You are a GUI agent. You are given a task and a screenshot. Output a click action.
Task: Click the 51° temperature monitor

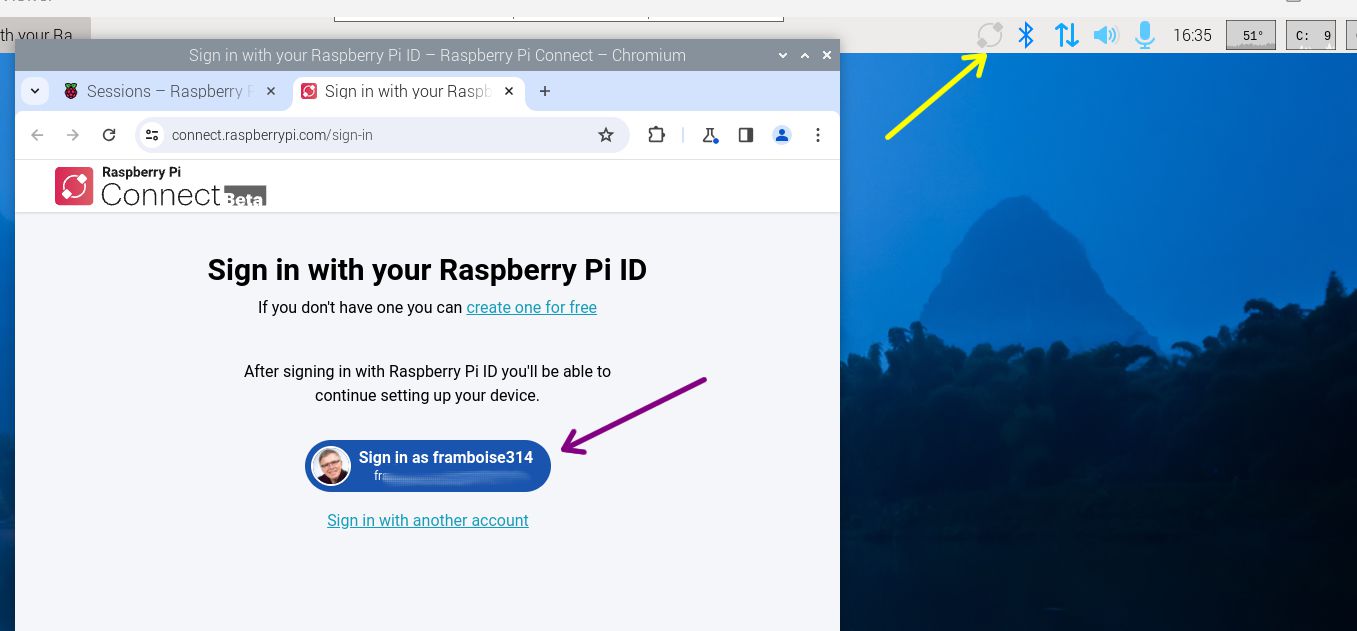1251,35
